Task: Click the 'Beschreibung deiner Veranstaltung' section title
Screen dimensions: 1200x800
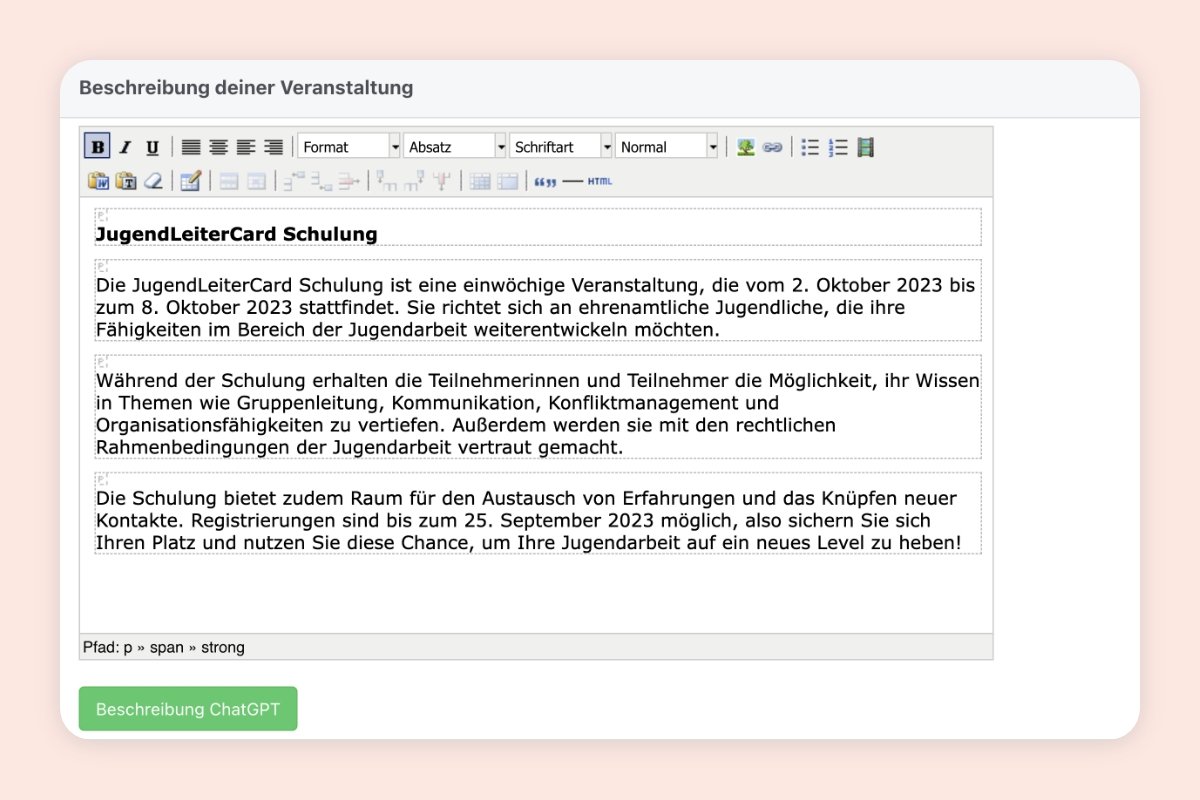Action: click(x=246, y=87)
